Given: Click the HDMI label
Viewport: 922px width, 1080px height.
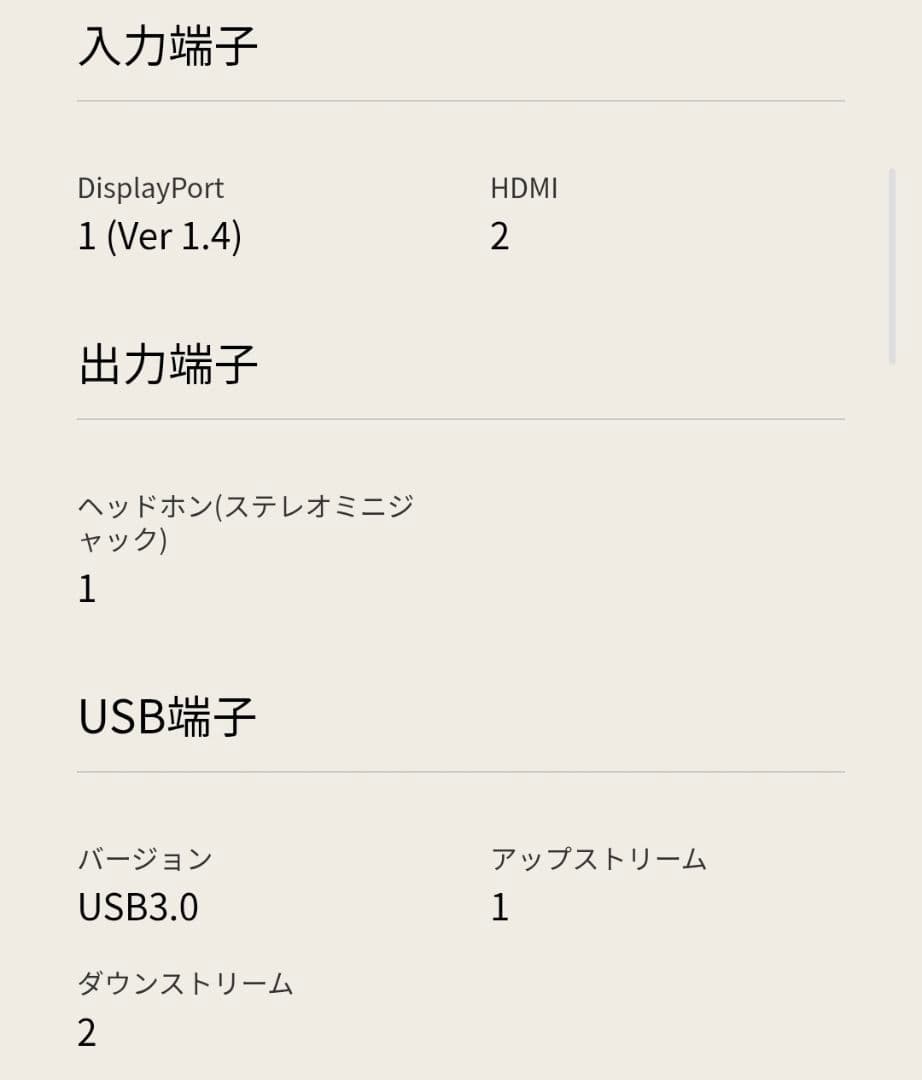Looking at the screenshot, I should (524, 188).
